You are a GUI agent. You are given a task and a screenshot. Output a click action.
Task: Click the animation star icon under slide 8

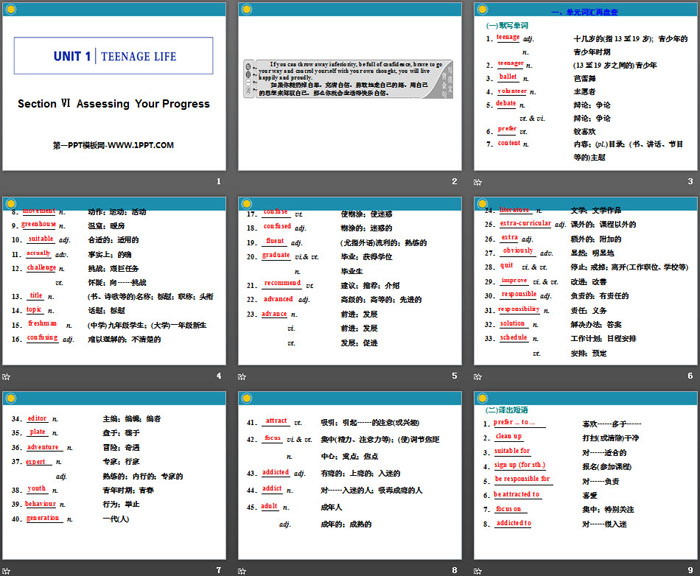[x=243, y=569]
